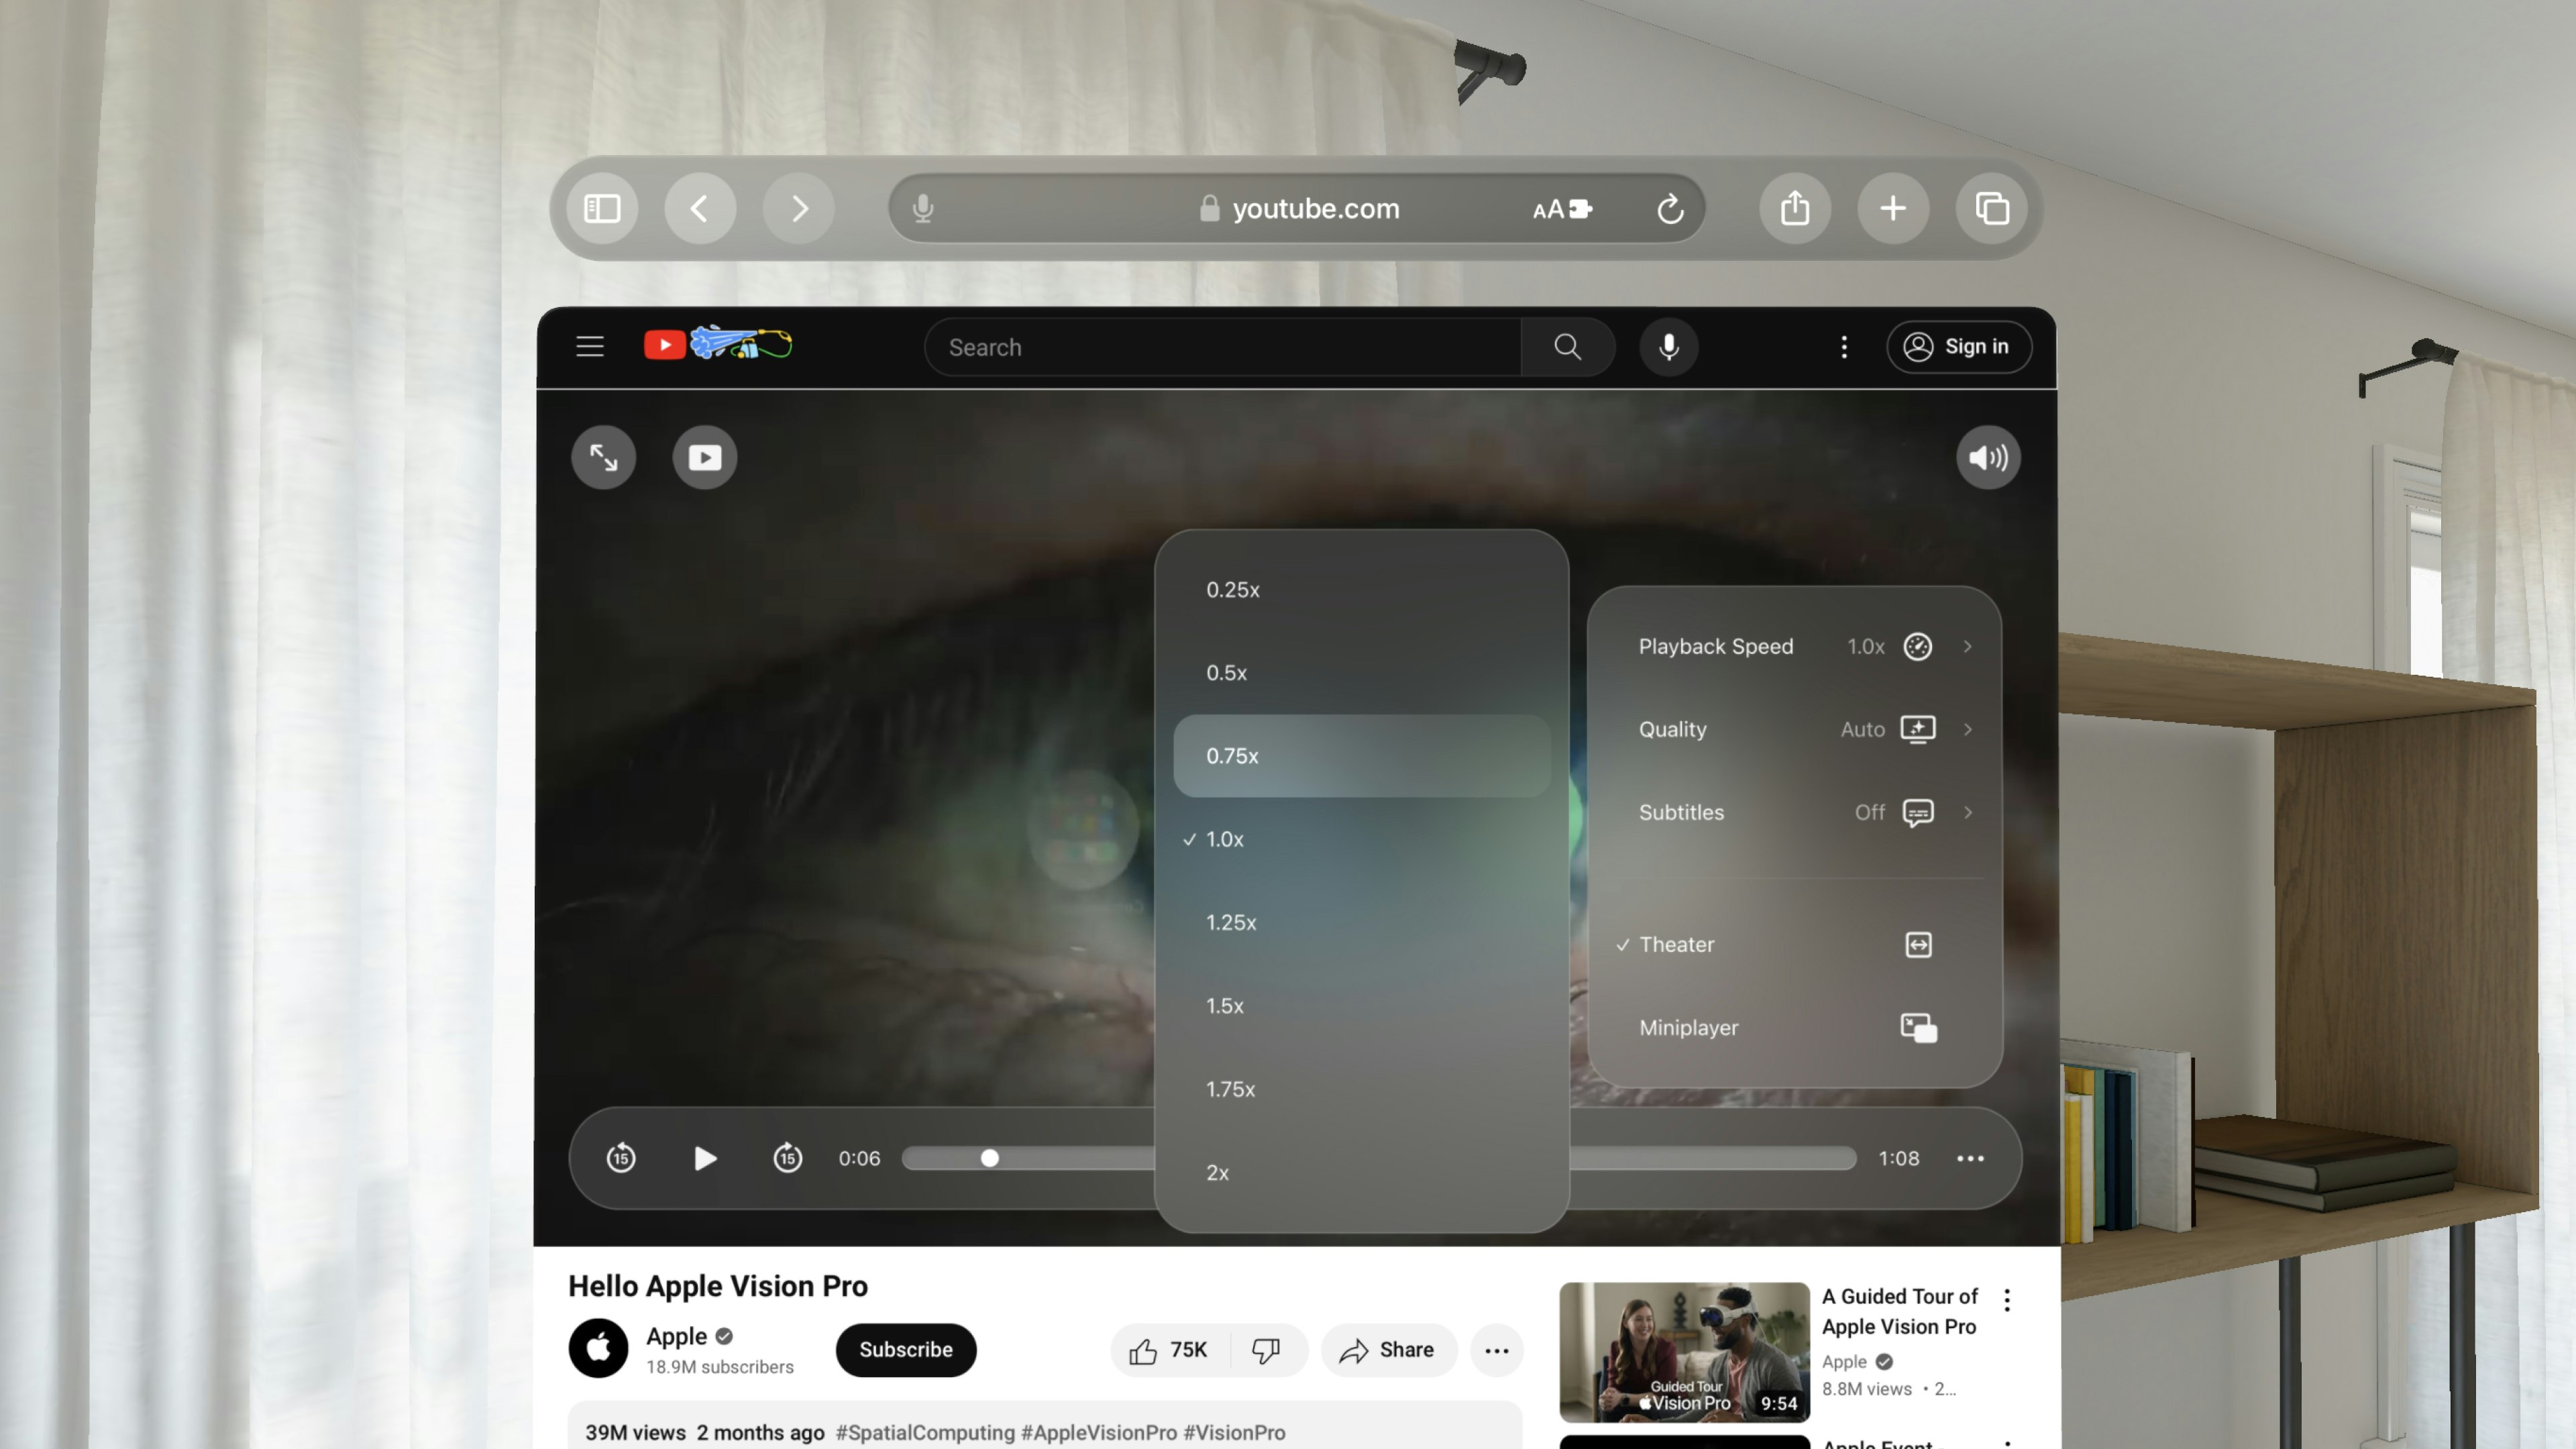This screenshot has width=2576, height=1449.
Task: Seek on the video progress bar track
Action: pyautogui.click(x=1378, y=1158)
